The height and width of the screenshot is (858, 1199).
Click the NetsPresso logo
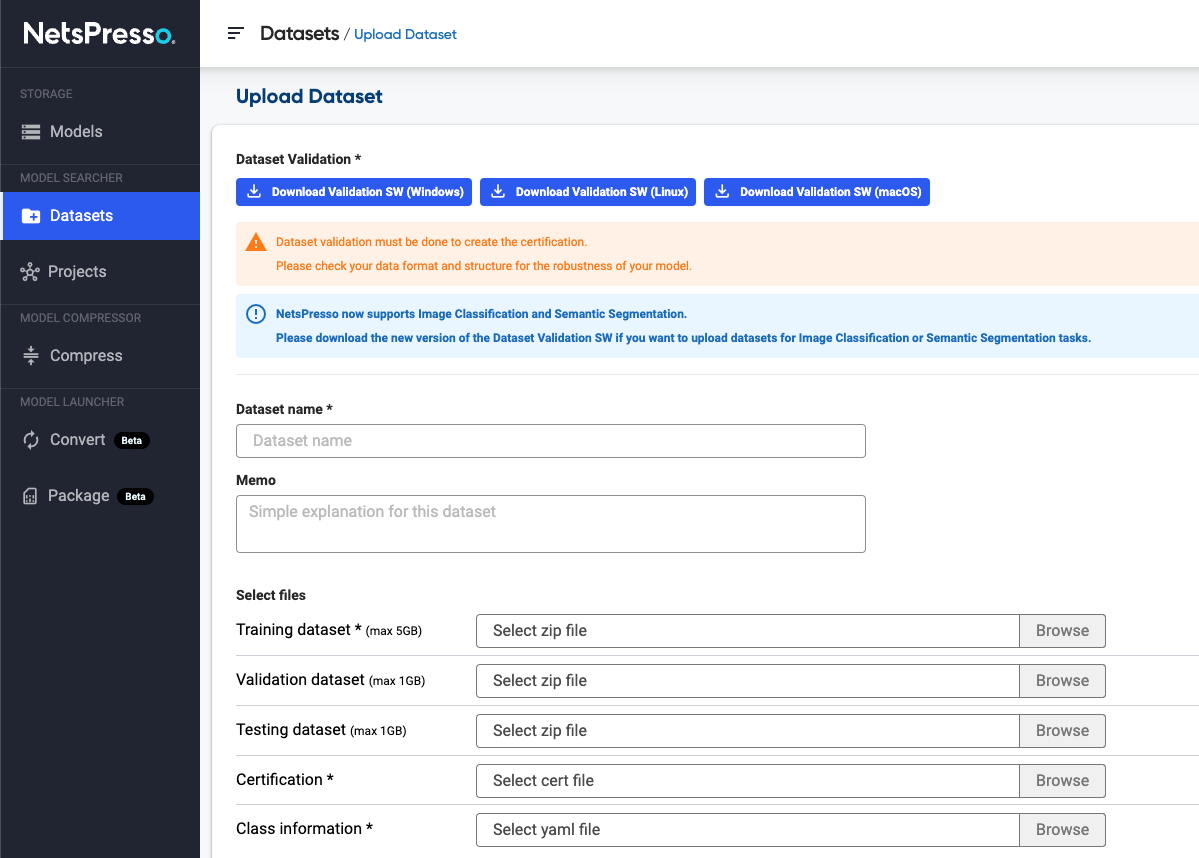pyautogui.click(x=99, y=34)
